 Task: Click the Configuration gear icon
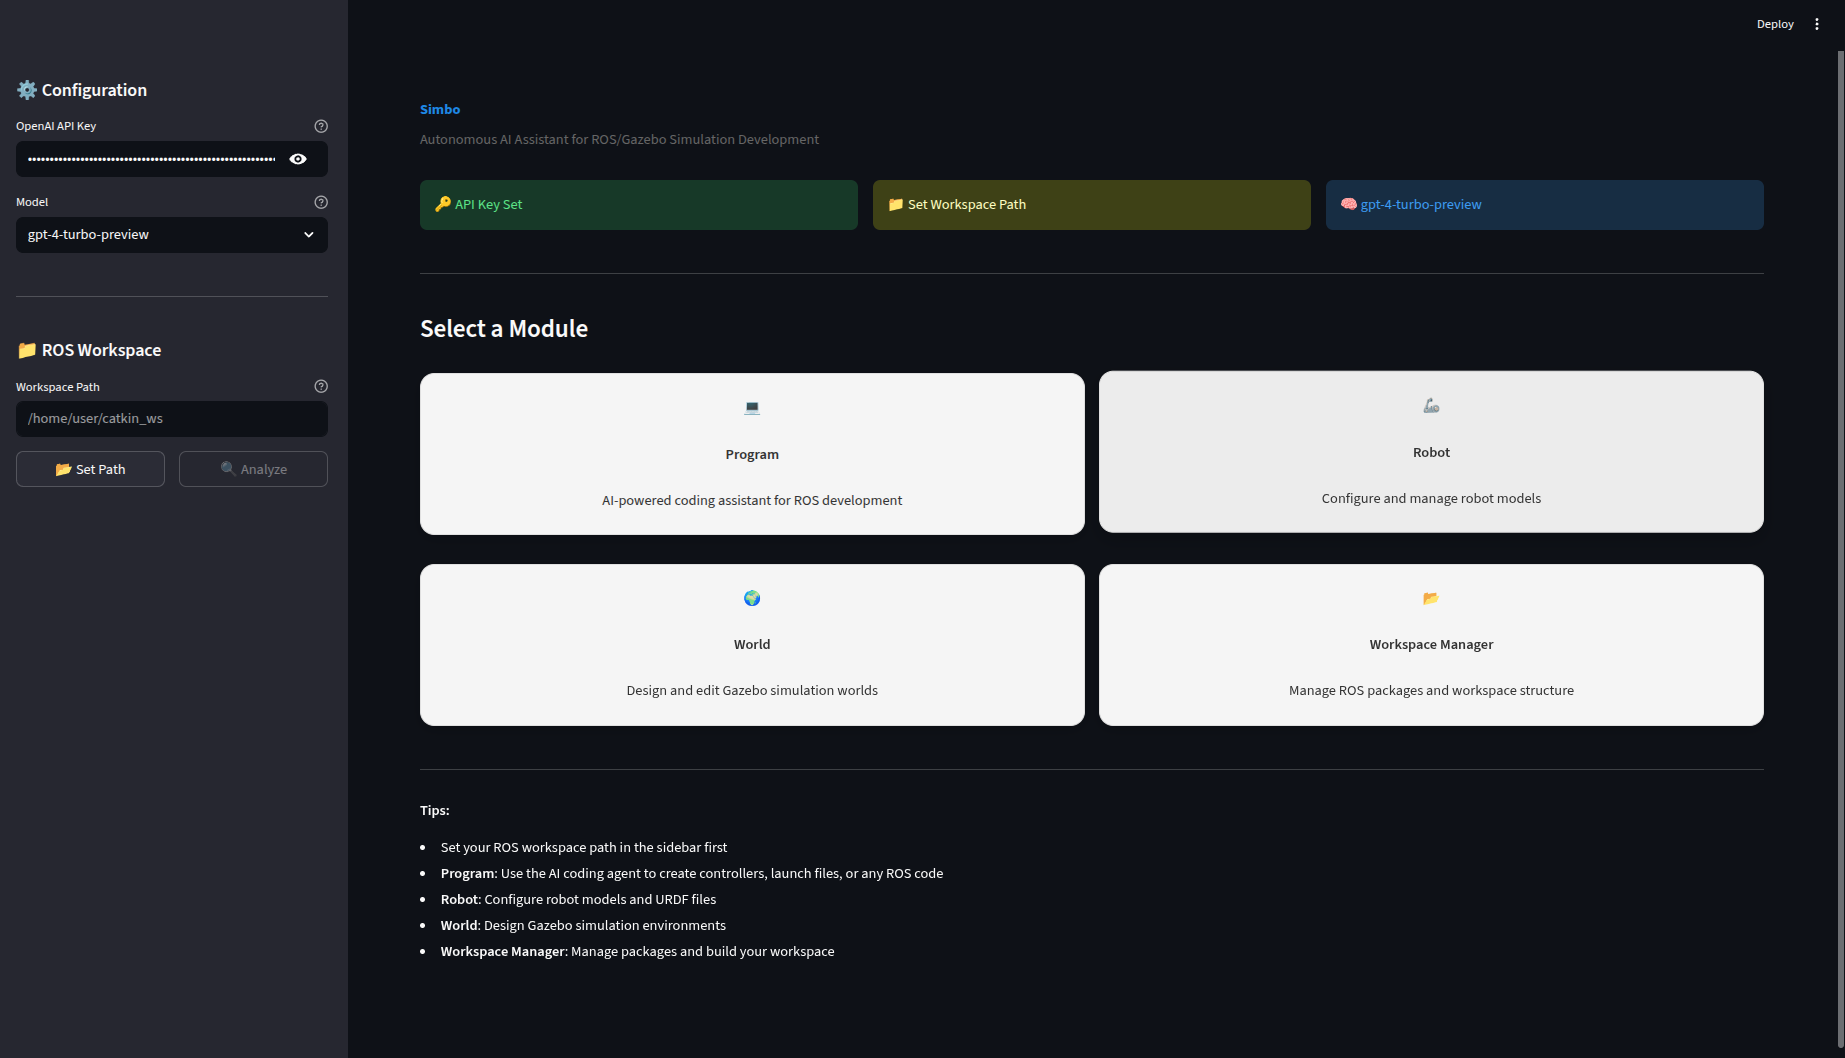point(27,90)
